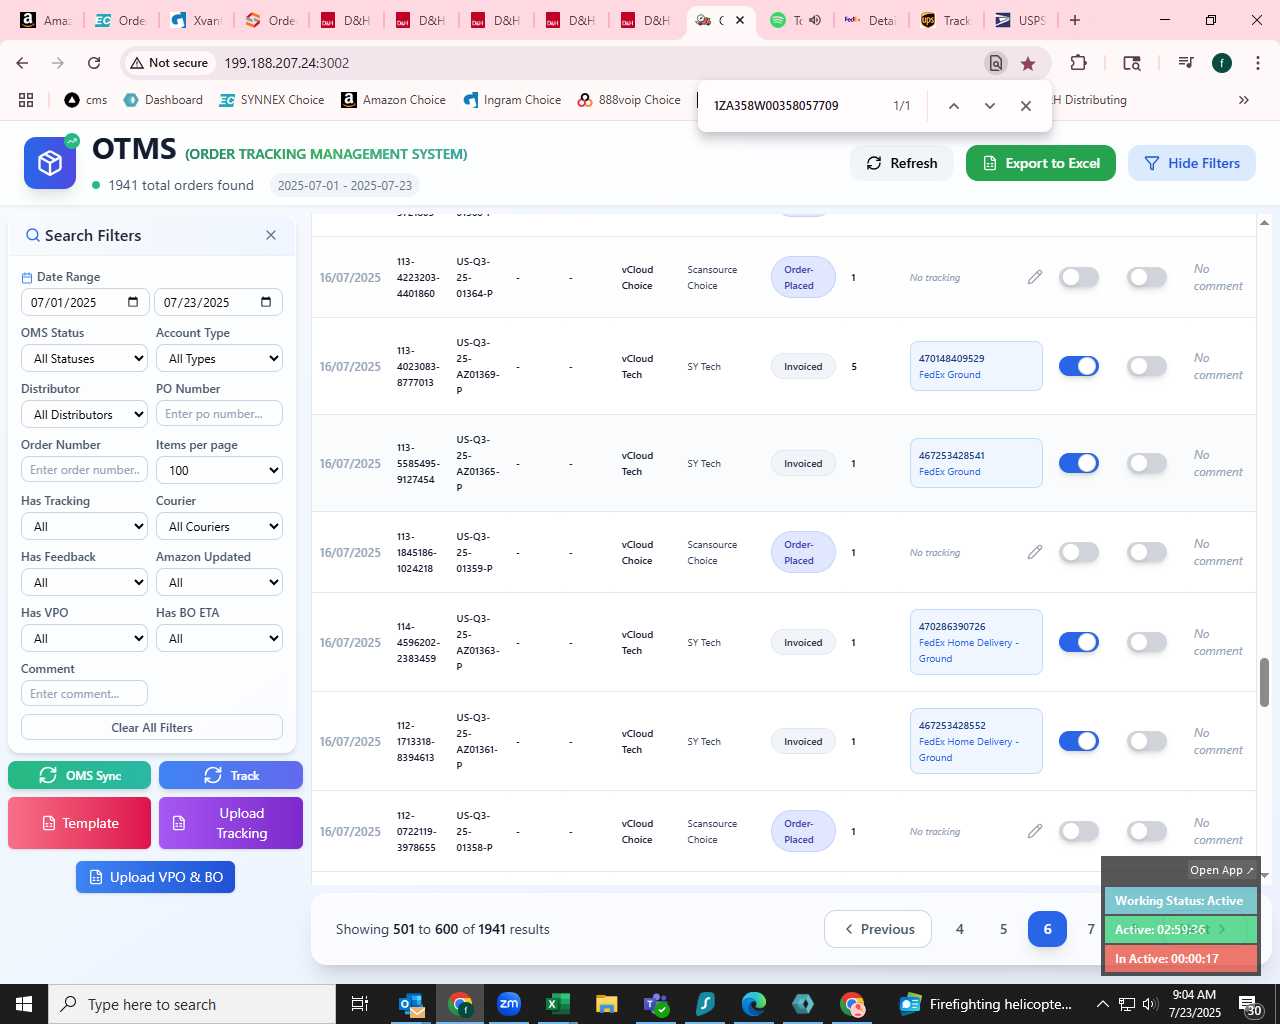1280x1024 pixels.
Task: Toggle second switch for tracking 467253428552
Action: pos(1147,741)
